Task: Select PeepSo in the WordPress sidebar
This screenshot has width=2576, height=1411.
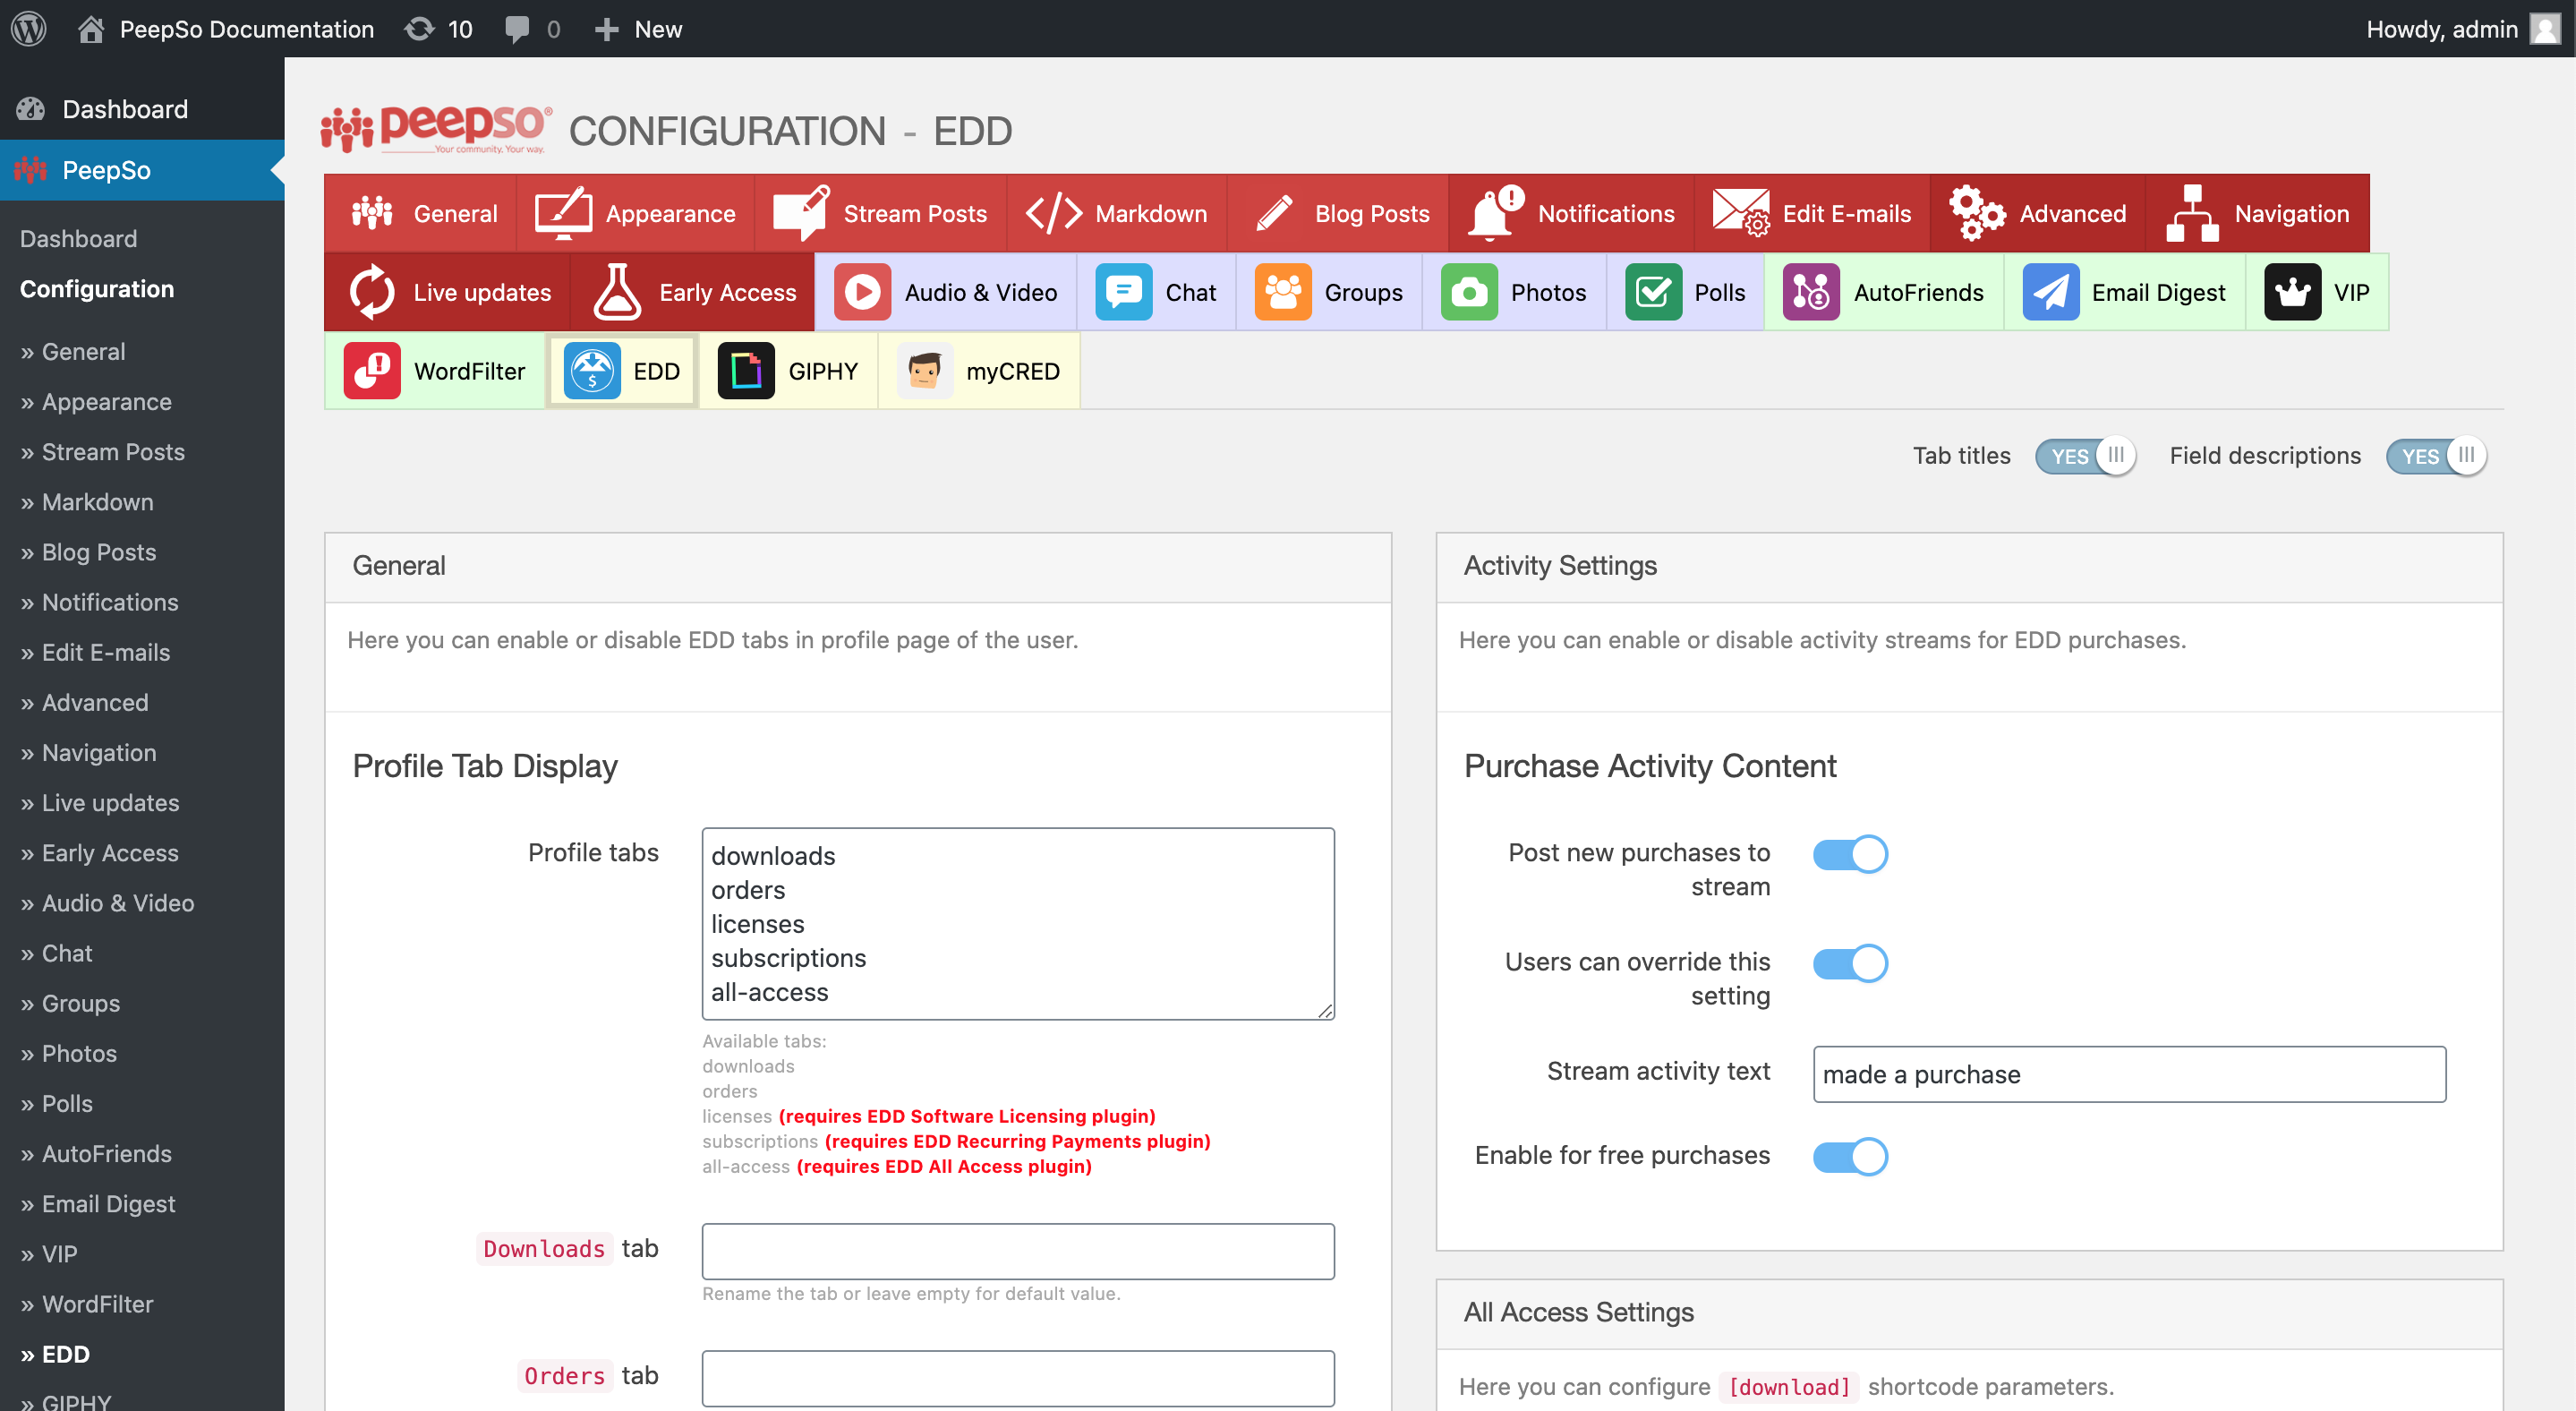Action: click(x=142, y=170)
